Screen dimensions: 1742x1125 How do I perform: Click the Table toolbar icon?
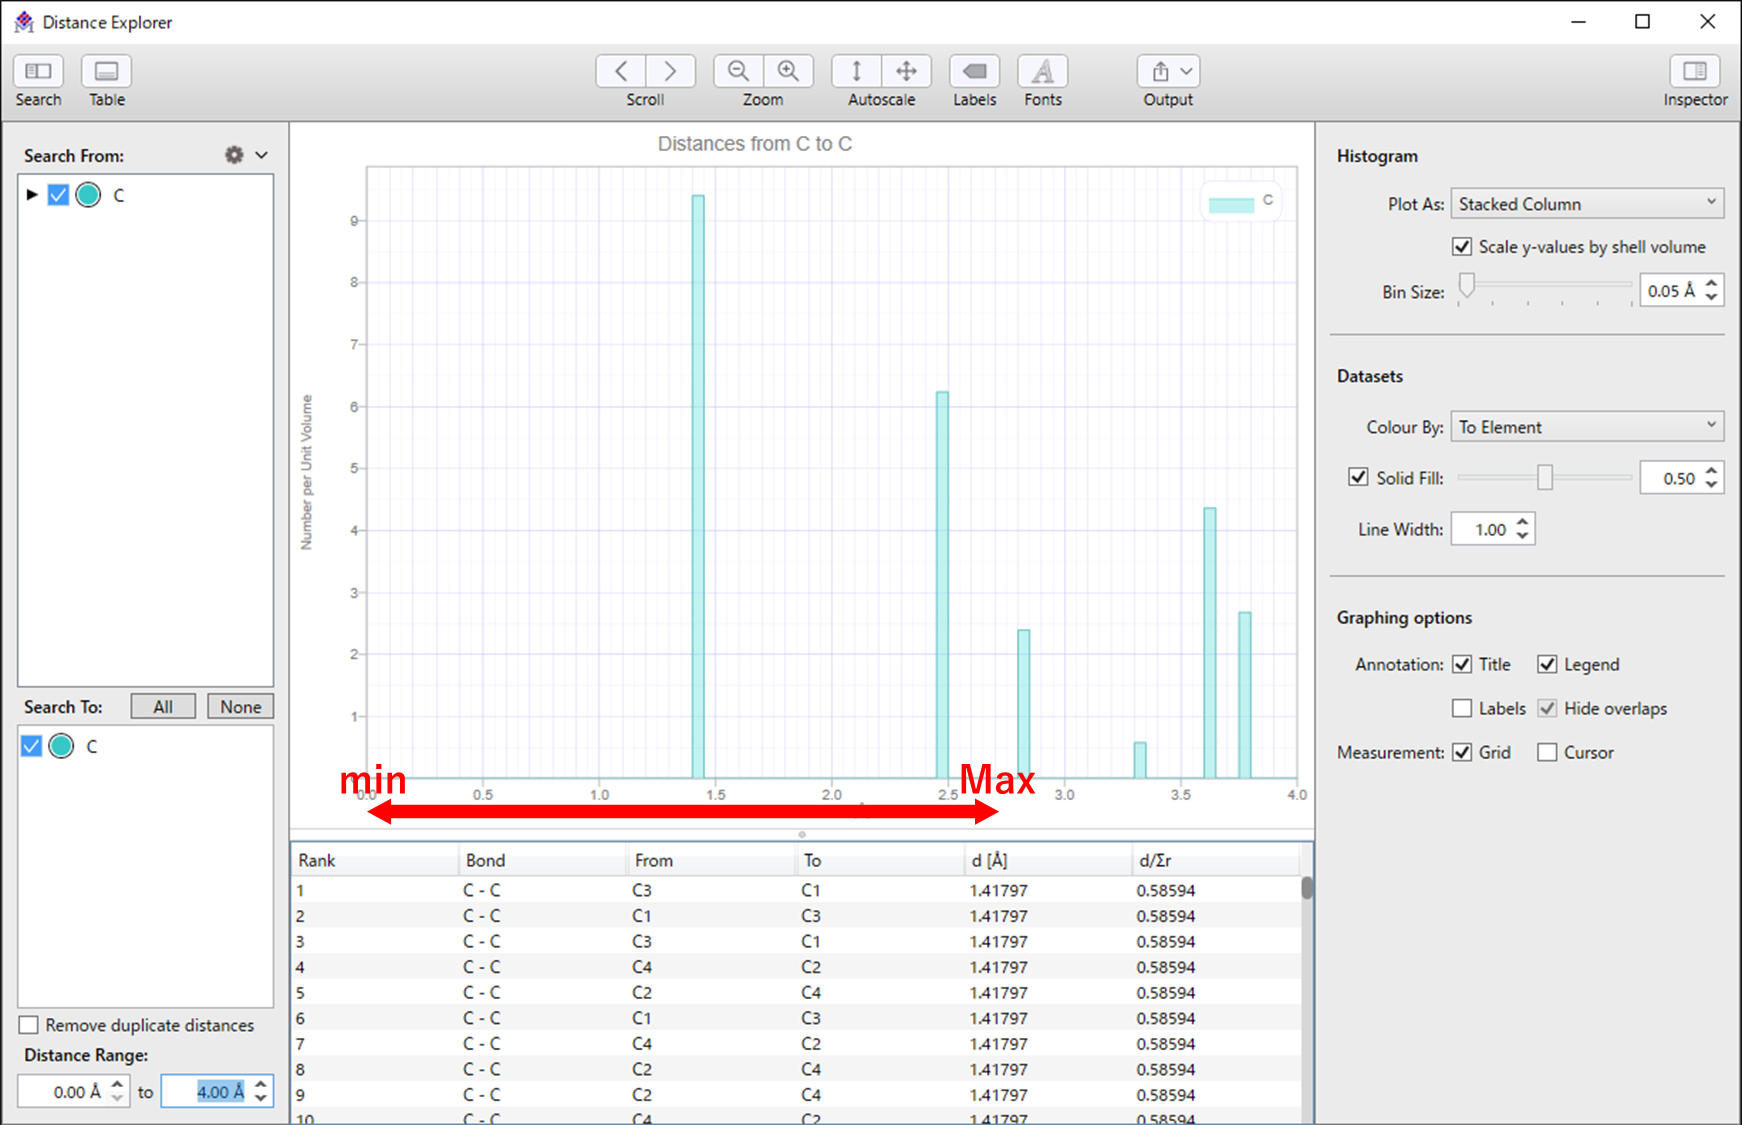pos(106,72)
